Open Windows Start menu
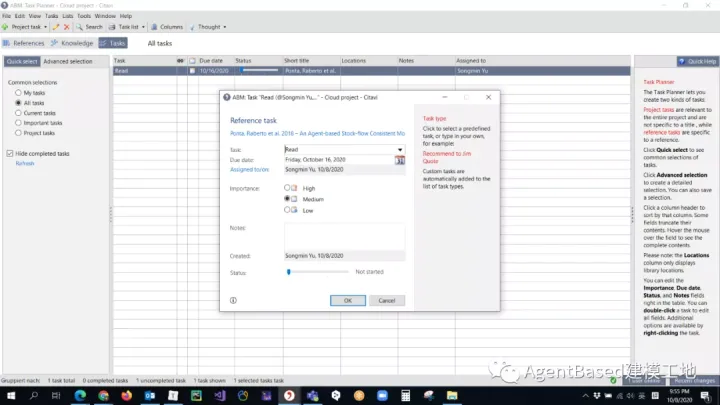The width and height of the screenshot is (720, 405). (x=11, y=395)
